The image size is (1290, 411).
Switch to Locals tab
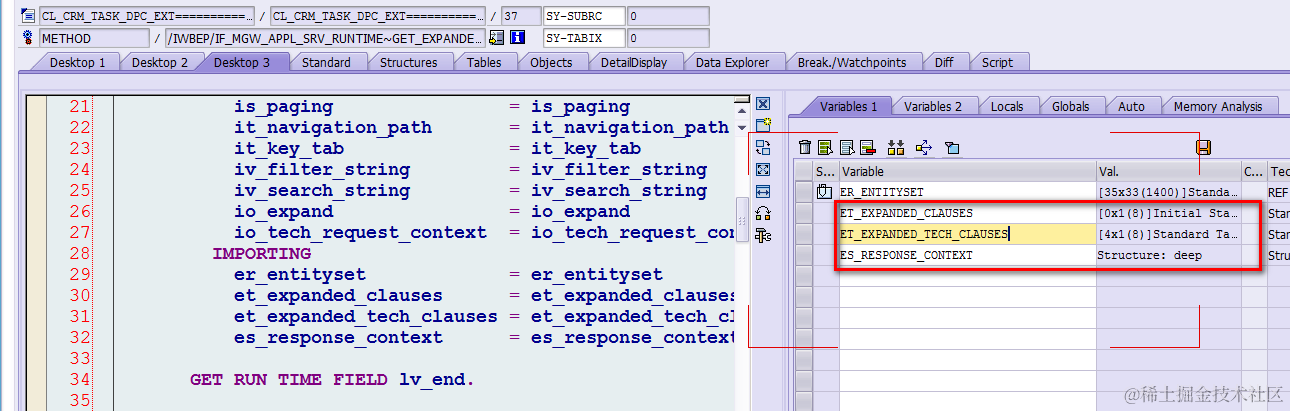tap(1007, 106)
